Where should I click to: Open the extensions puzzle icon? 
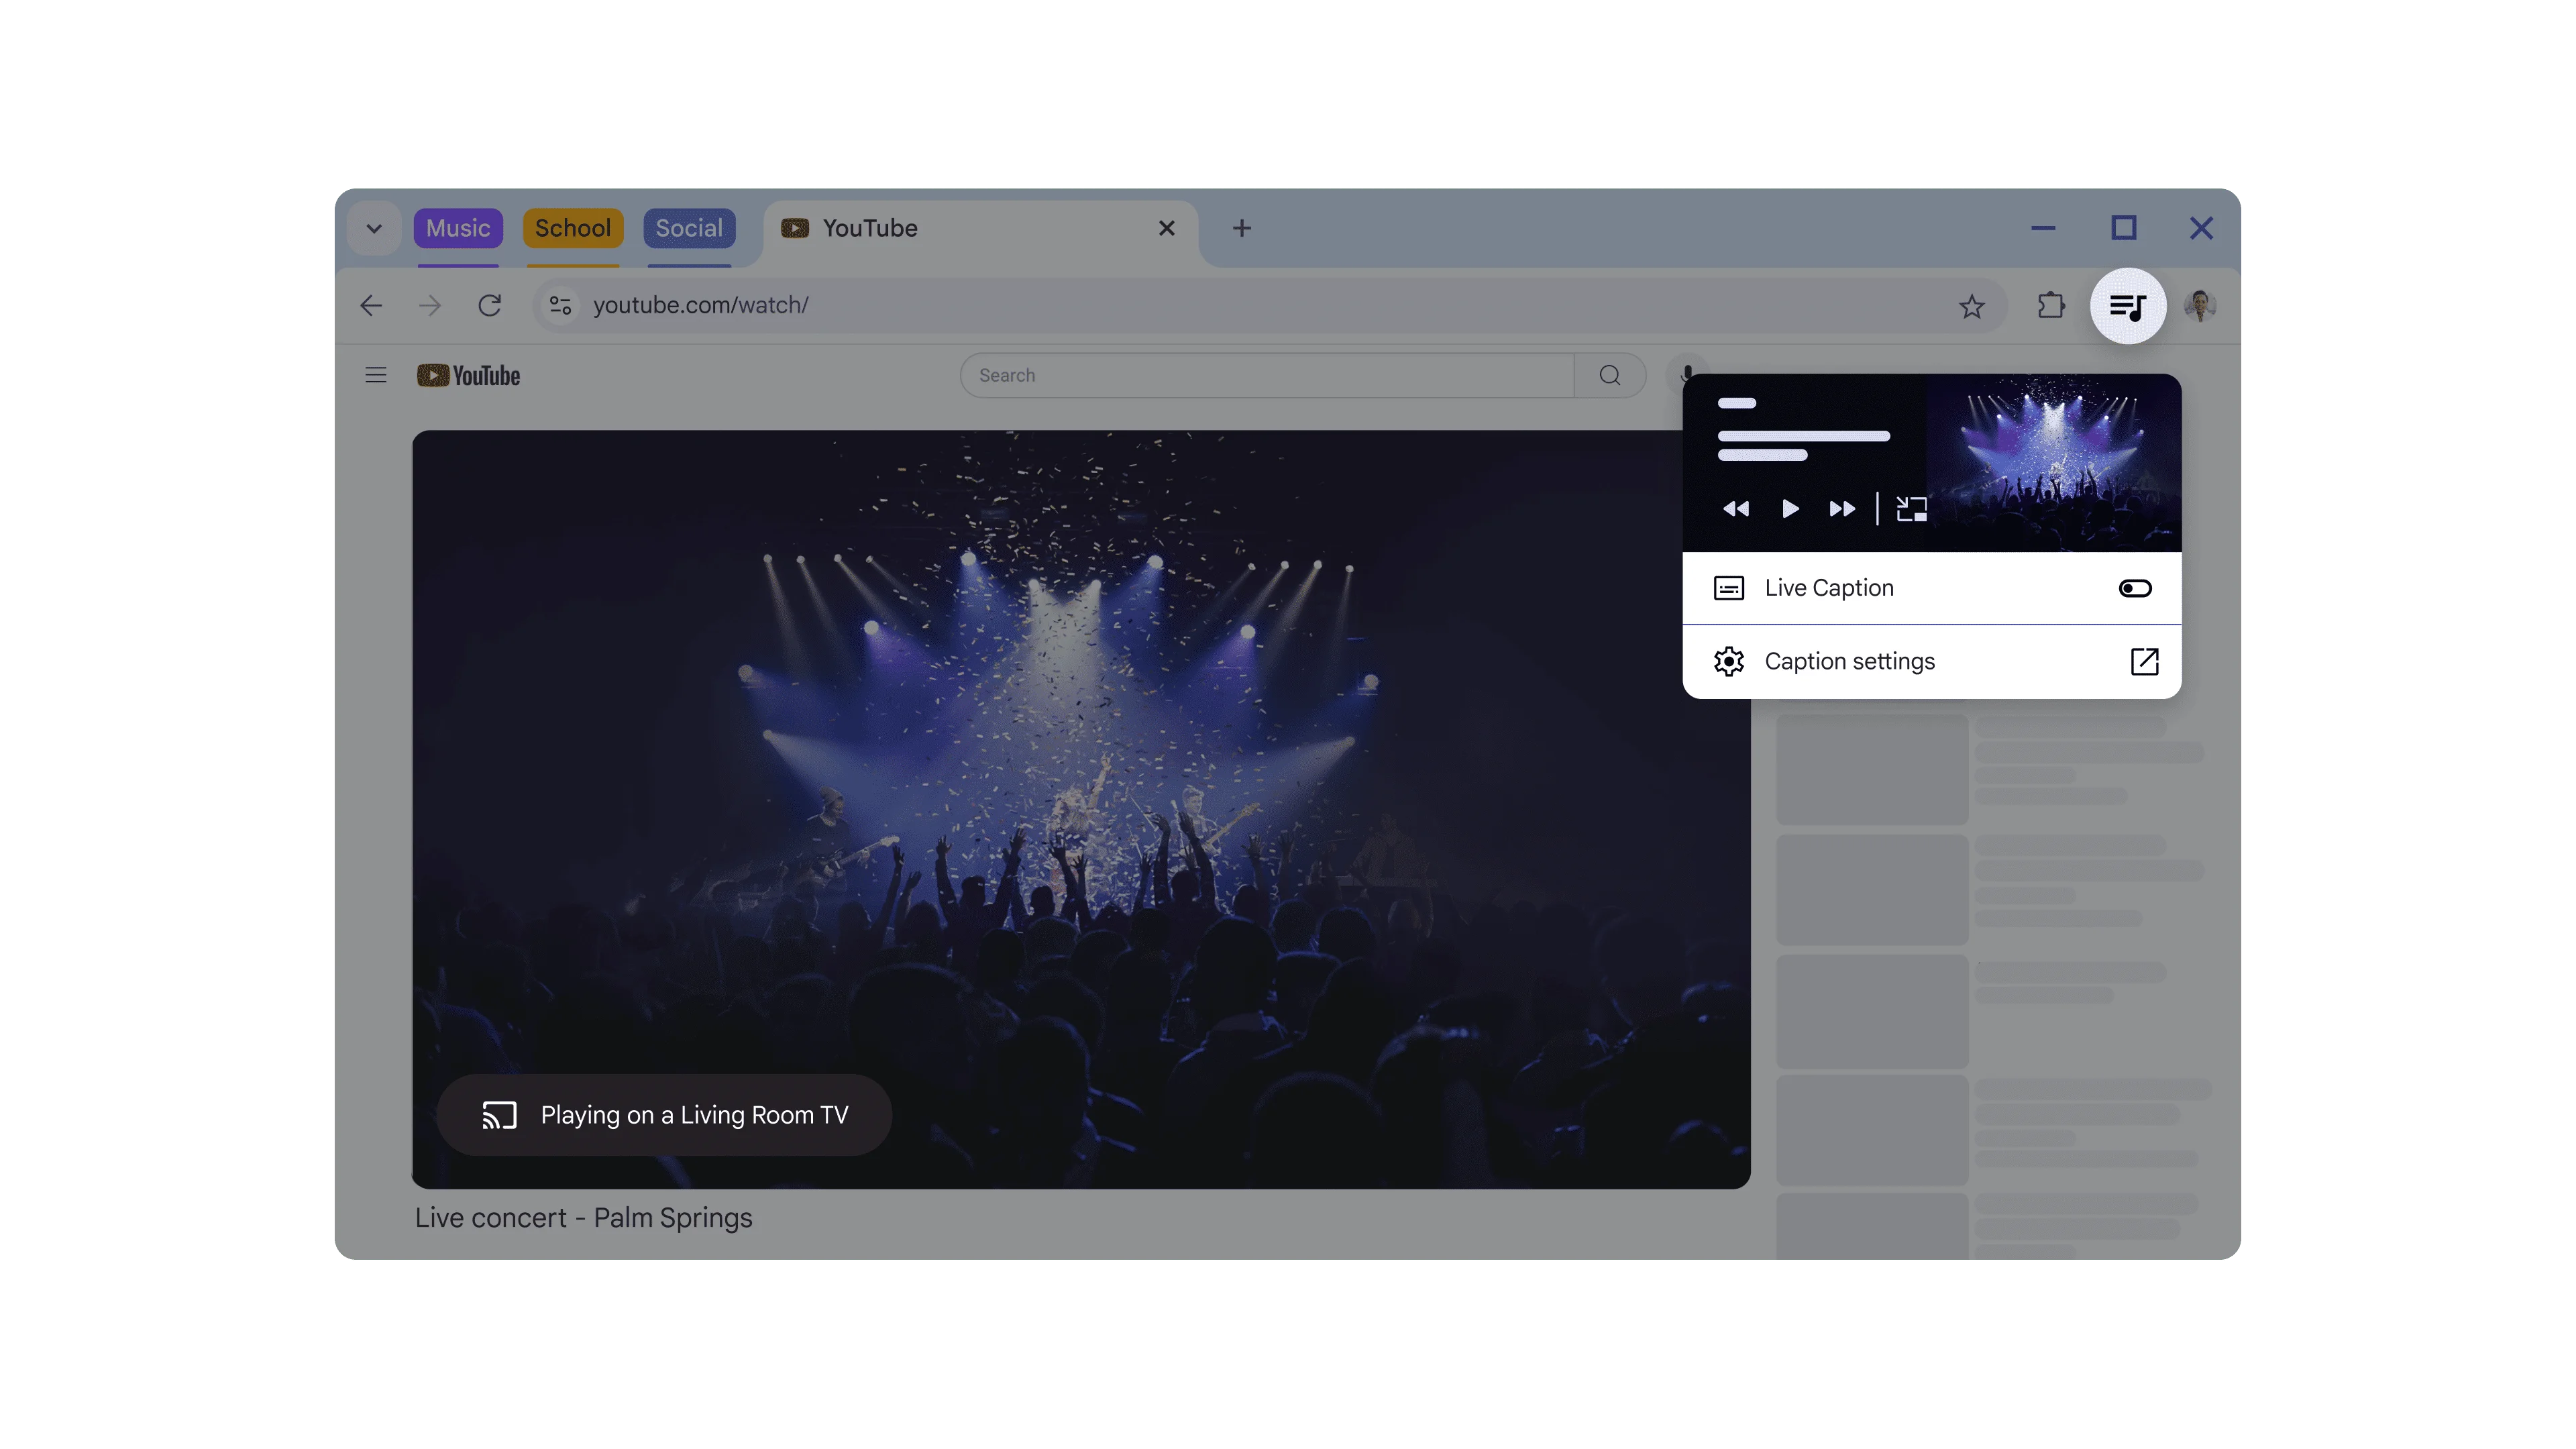[2051, 306]
